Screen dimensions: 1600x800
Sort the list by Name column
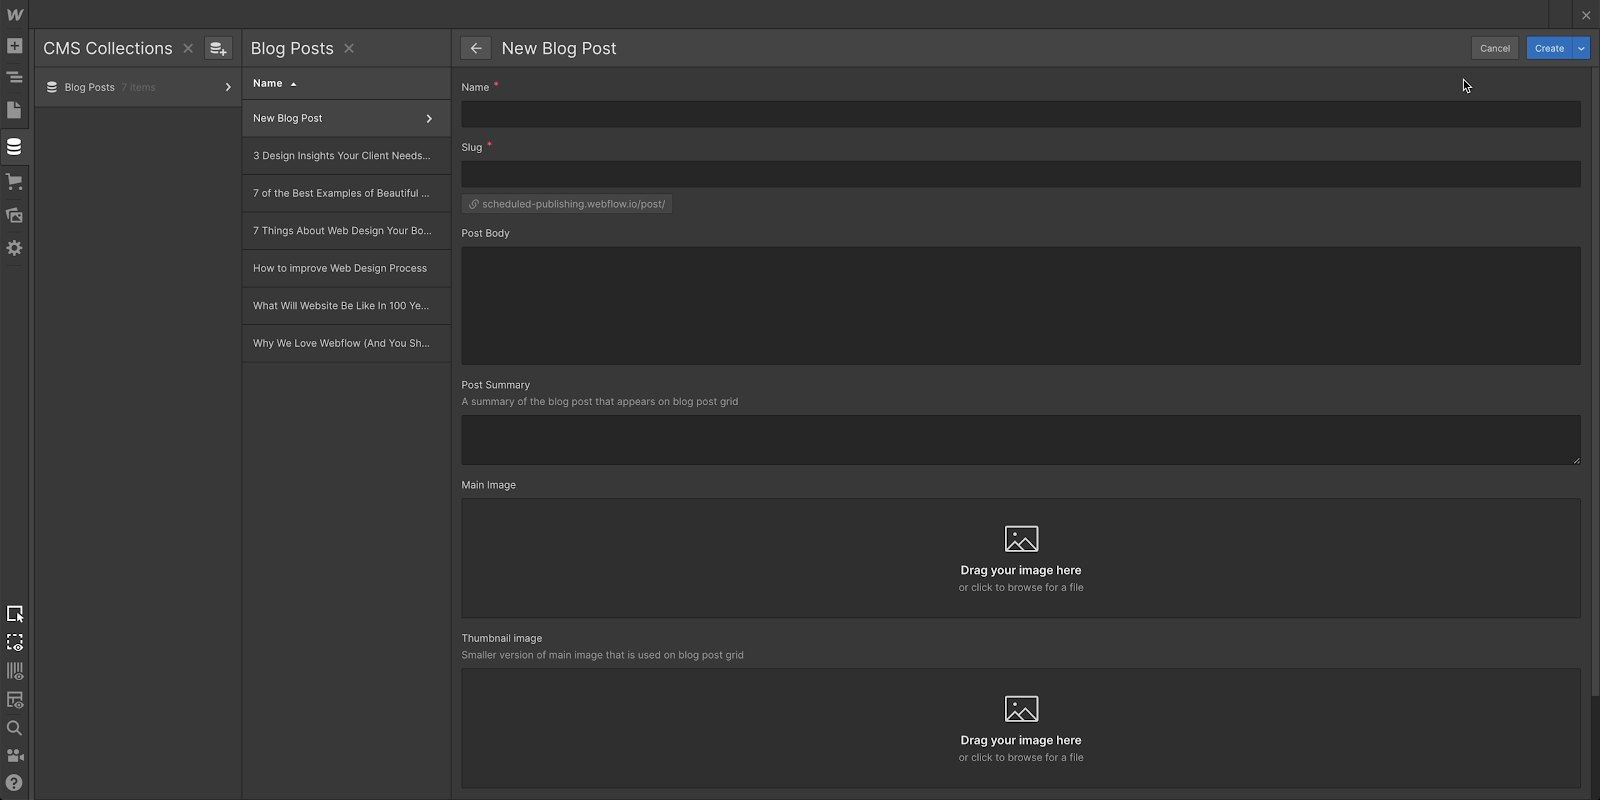[275, 83]
